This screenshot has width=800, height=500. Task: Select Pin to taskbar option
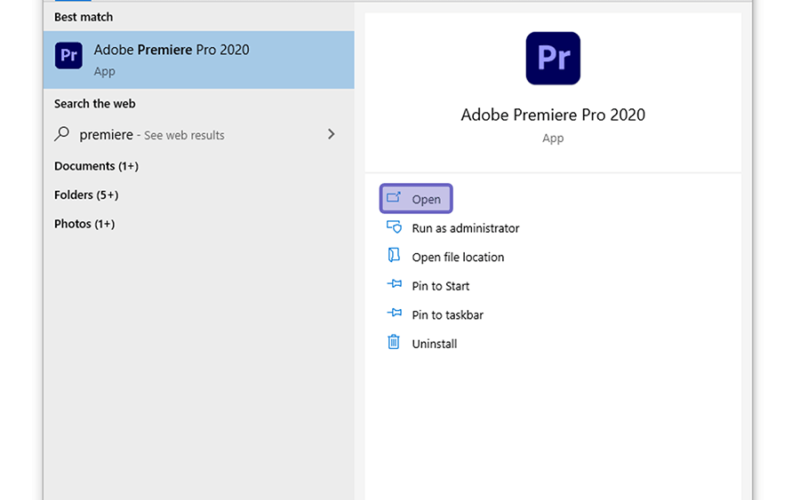coord(447,315)
